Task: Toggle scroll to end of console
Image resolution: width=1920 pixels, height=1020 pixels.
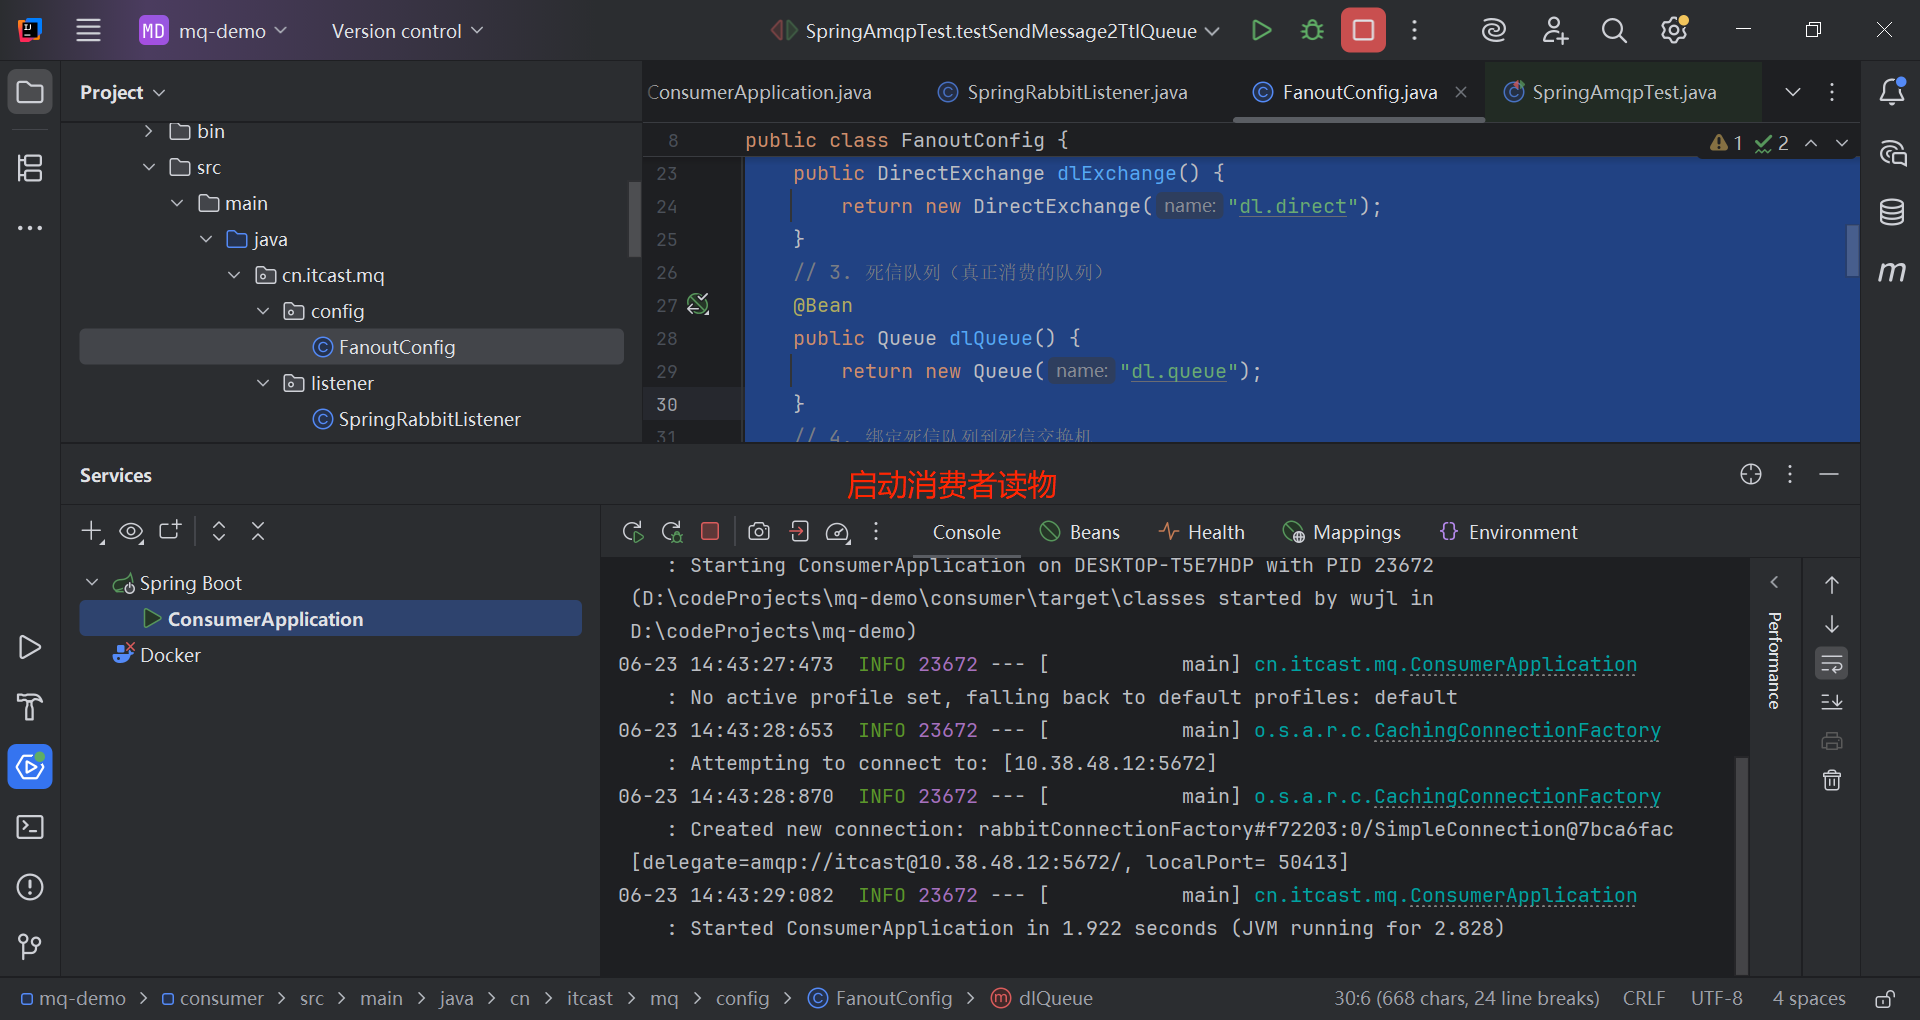Action: click(1832, 702)
